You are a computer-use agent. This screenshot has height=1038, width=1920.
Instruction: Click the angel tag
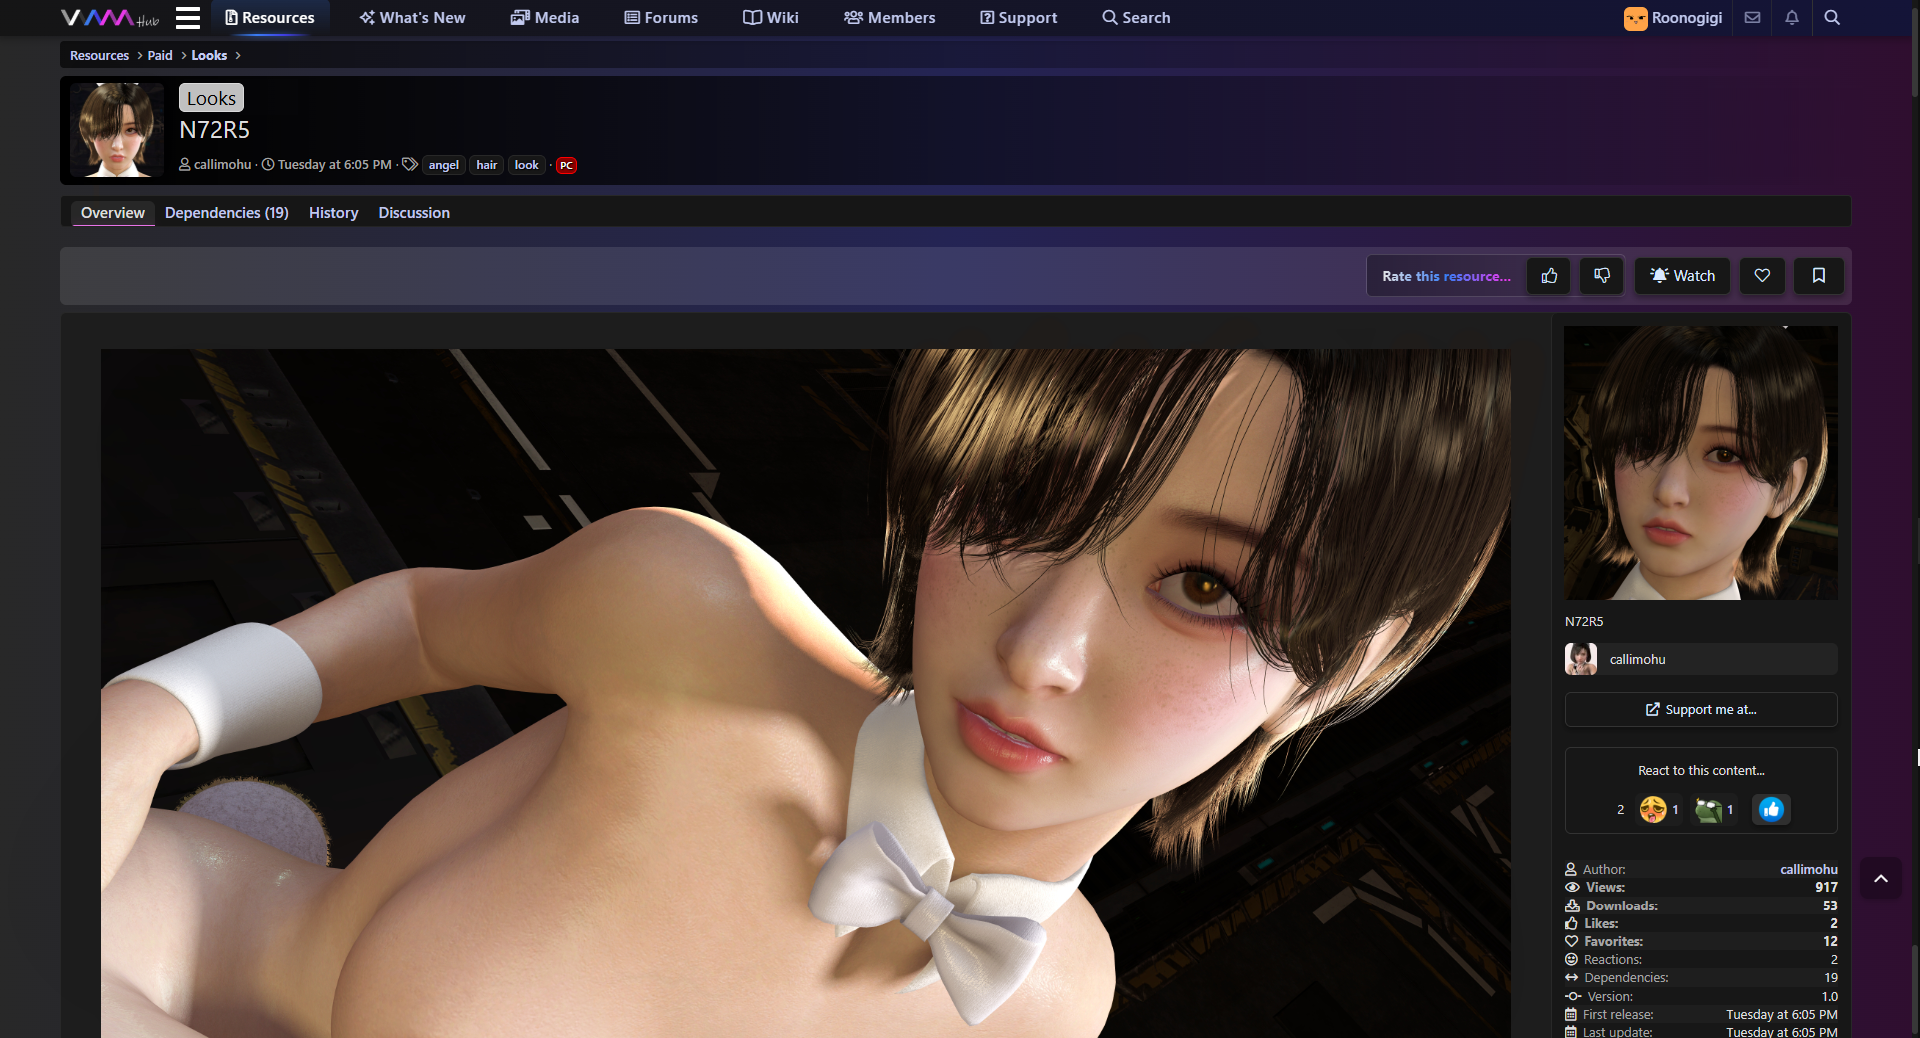(444, 166)
